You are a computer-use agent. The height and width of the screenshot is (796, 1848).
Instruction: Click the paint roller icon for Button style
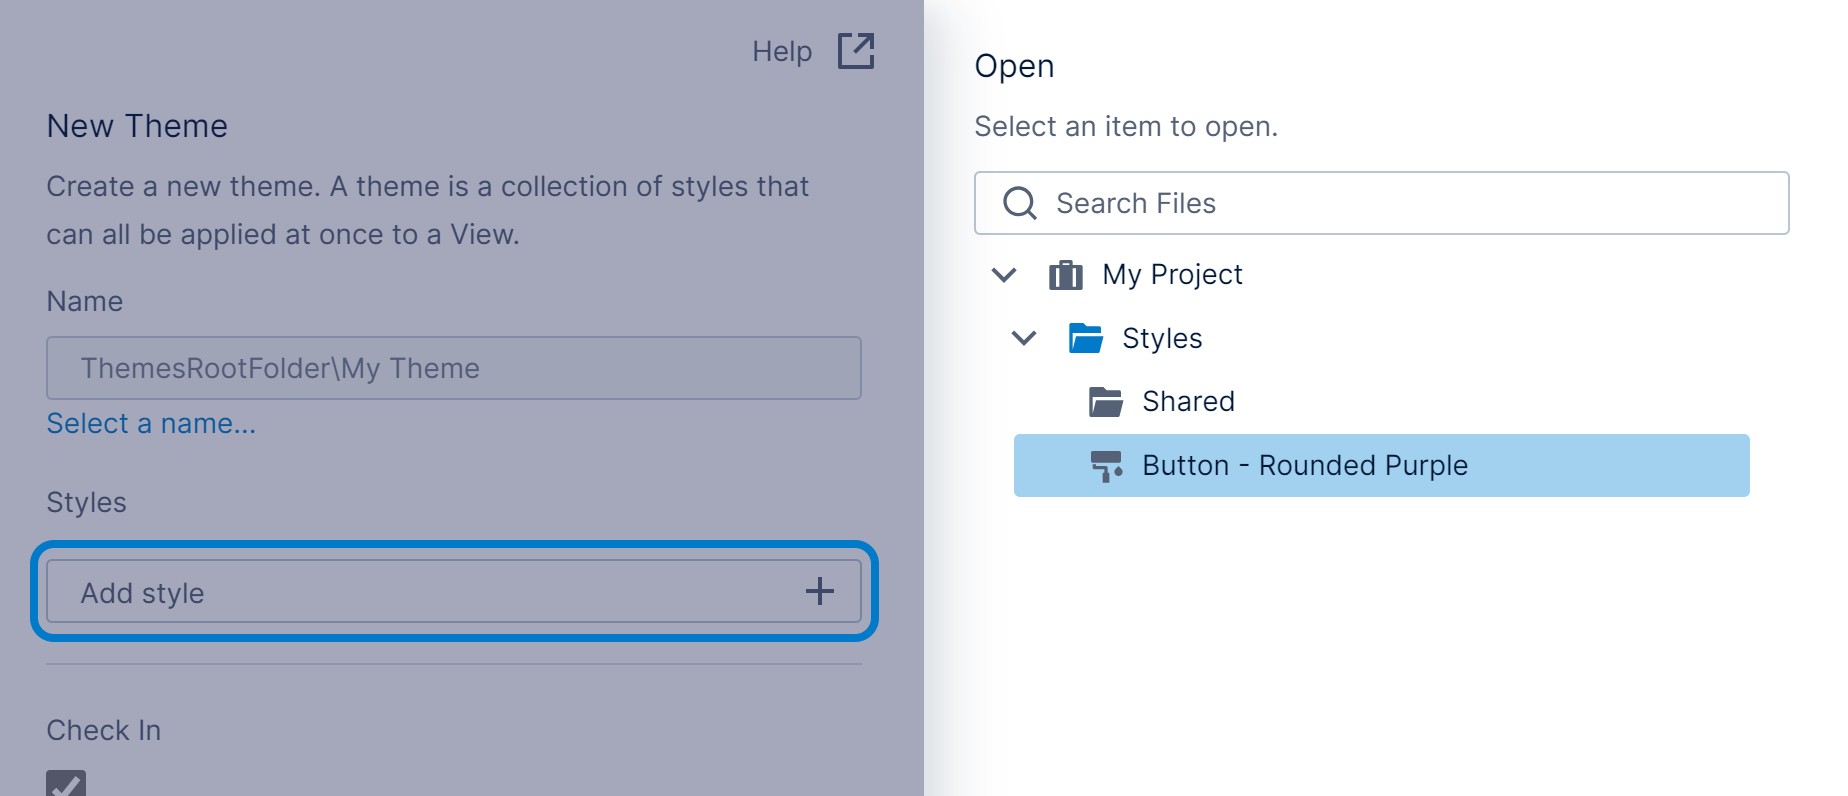(1106, 466)
